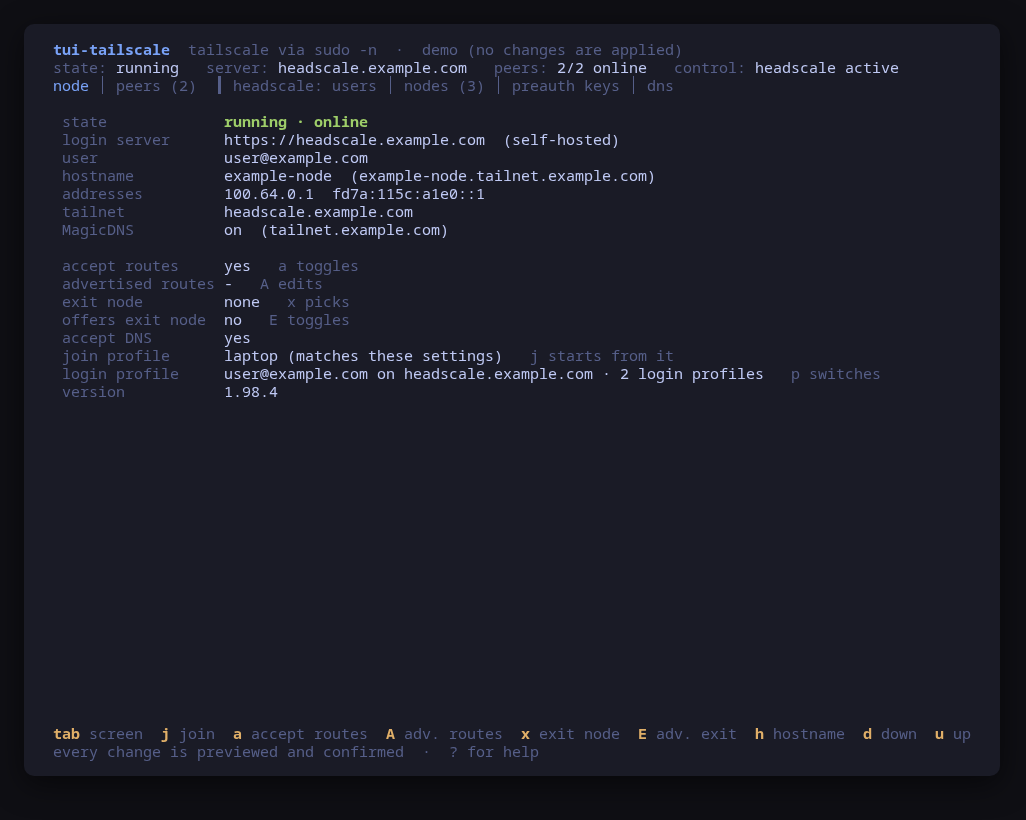The image size is (1026, 820).
Task: Click the version number 1.98.4
Action: click(251, 392)
